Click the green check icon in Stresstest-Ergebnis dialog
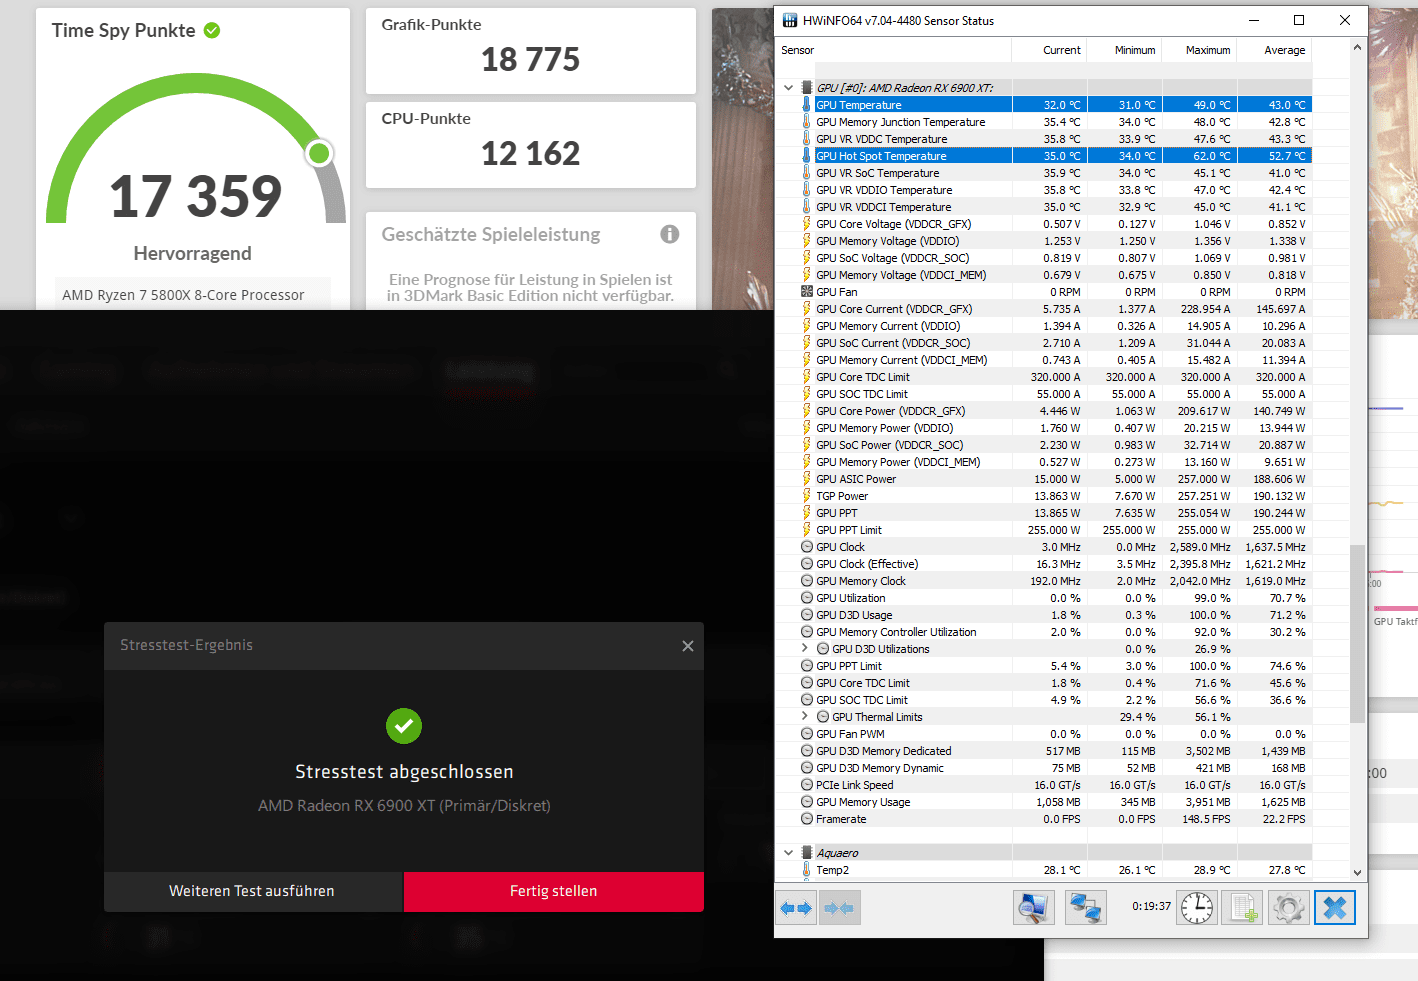 pyautogui.click(x=404, y=726)
